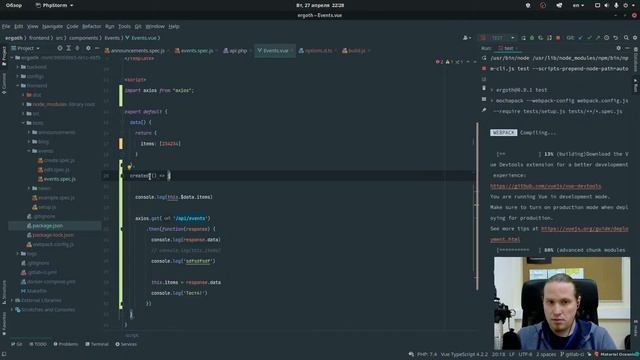Click the Git rollback arrow icon
This screenshot has height=360, width=640.
click(x=616, y=38)
